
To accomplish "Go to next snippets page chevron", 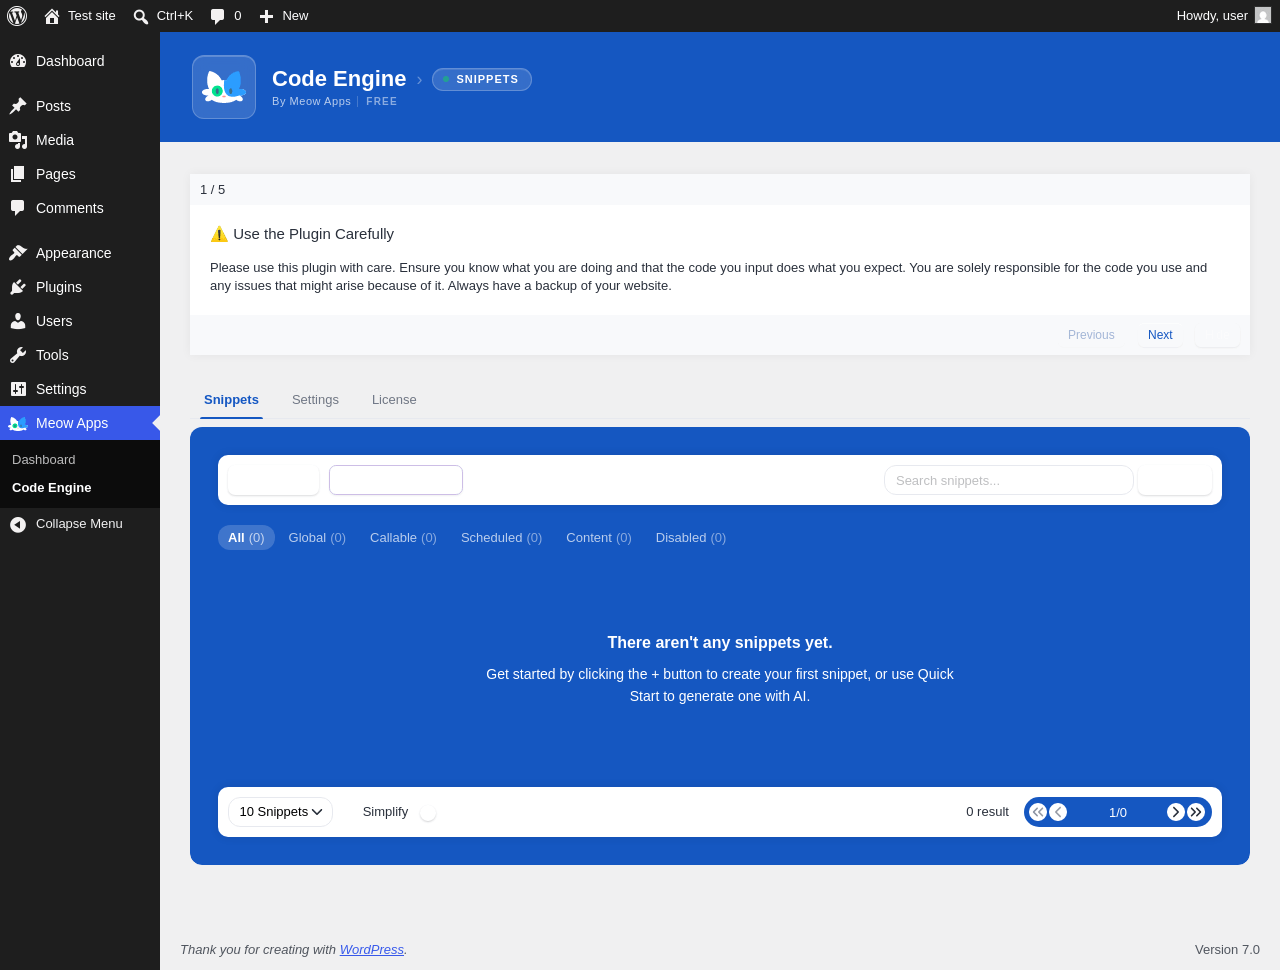I will pyautogui.click(x=1176, y=812).
